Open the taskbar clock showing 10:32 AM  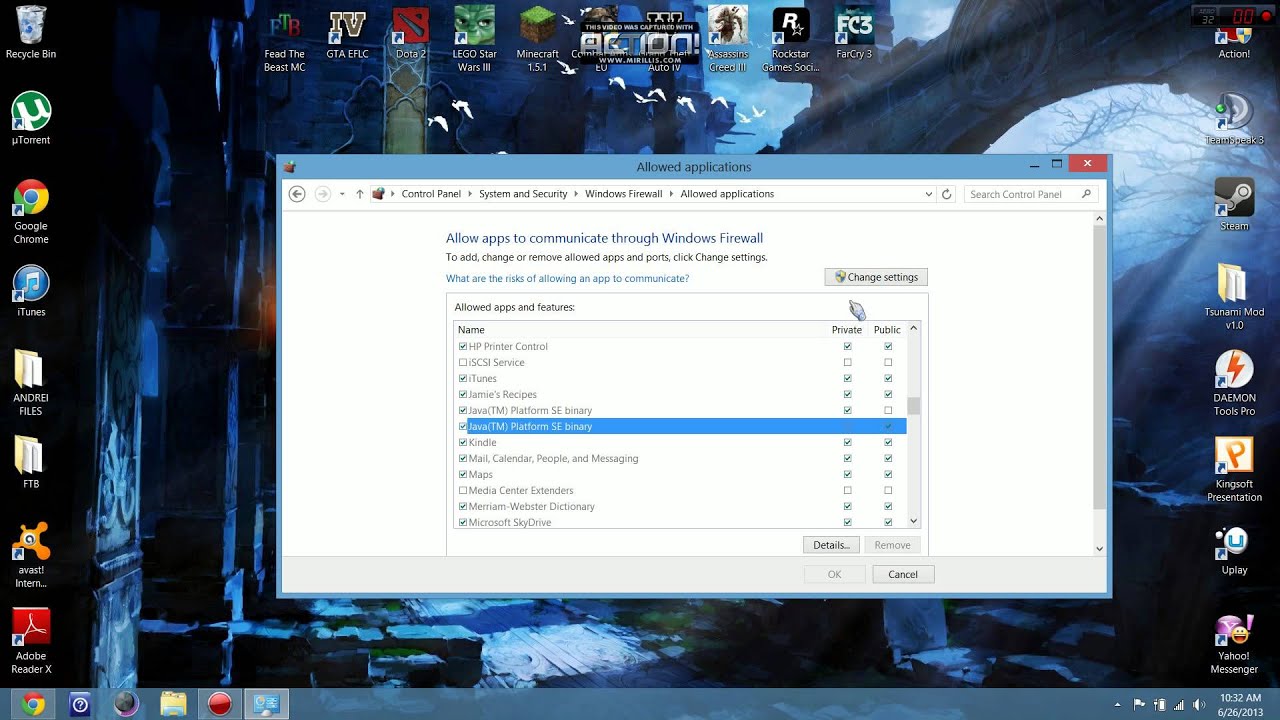pyautogui.click(x=1240, y=704)
